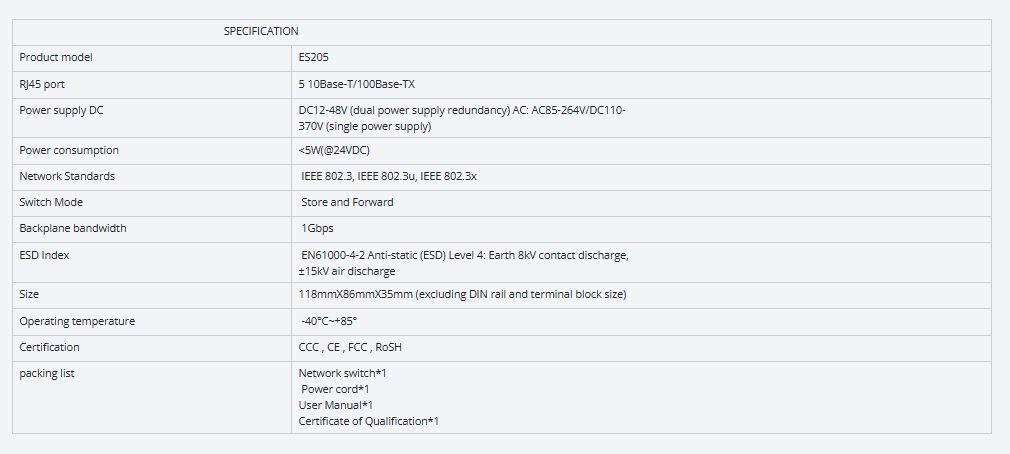Click the SPECIFICATION table header

pos(261,32)
